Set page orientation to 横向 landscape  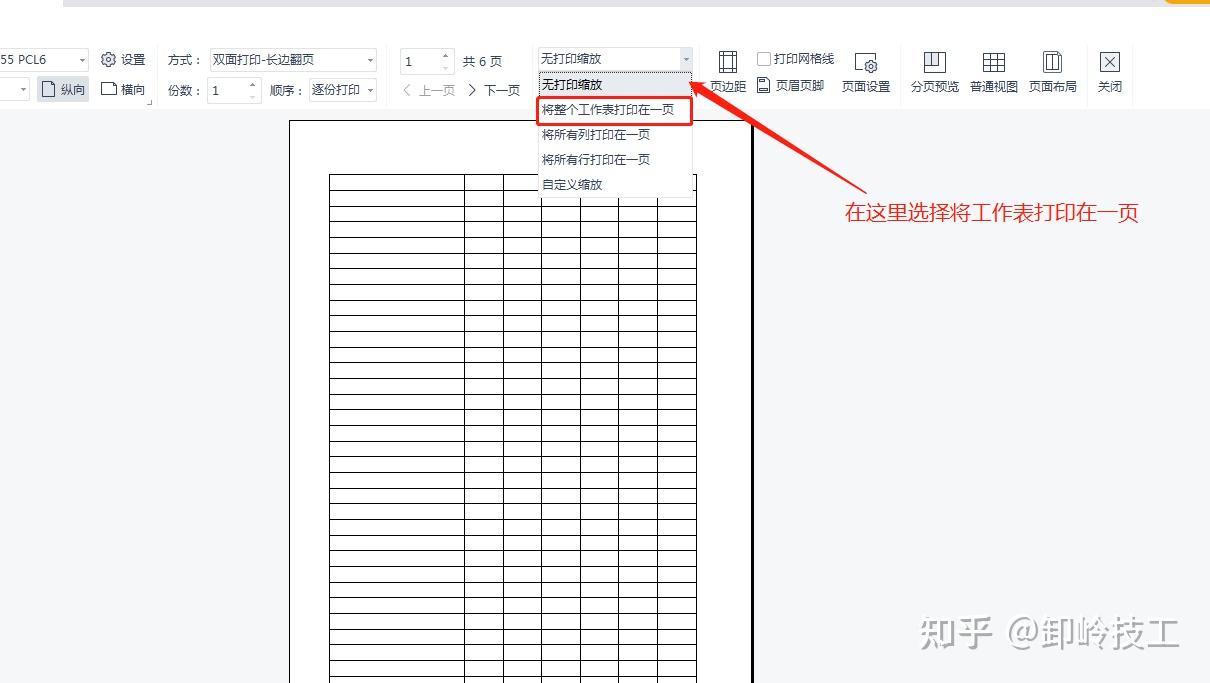[123, 88]
